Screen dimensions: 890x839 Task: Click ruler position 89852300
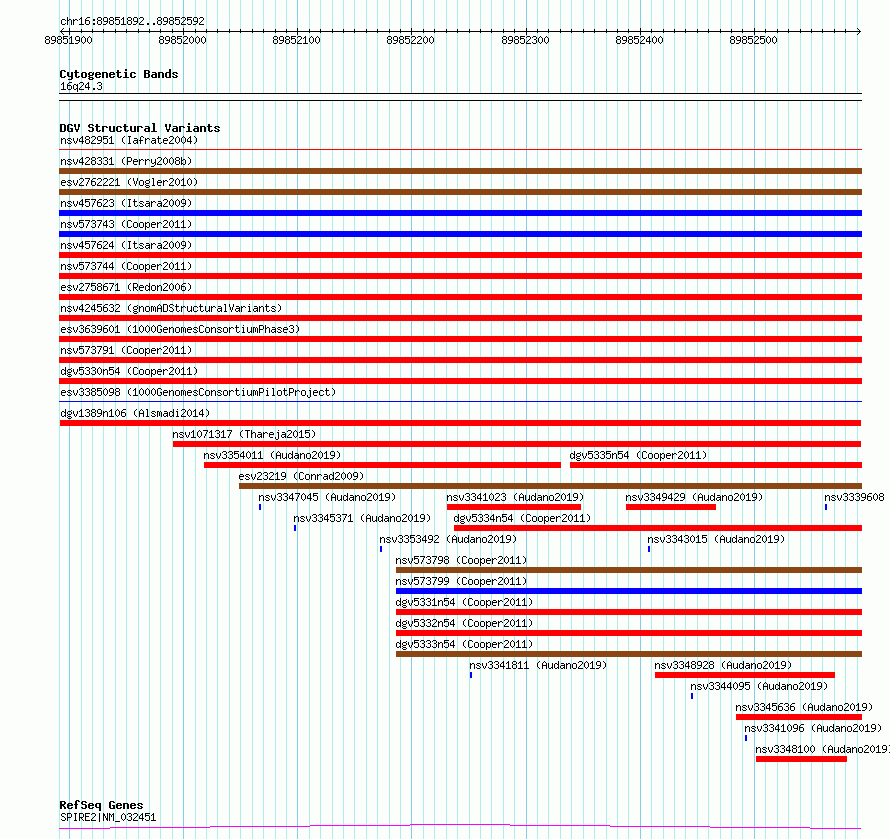(525, 40)
